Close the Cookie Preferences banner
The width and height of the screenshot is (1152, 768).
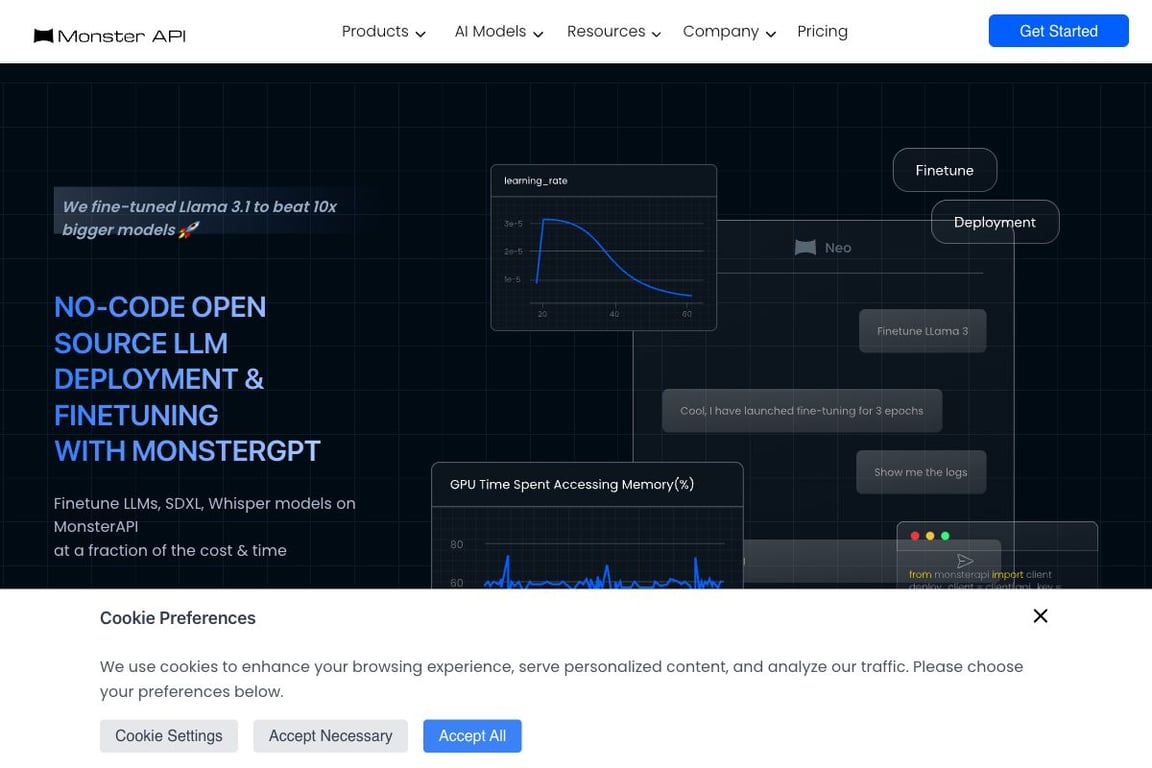[x=1040, y=616]
